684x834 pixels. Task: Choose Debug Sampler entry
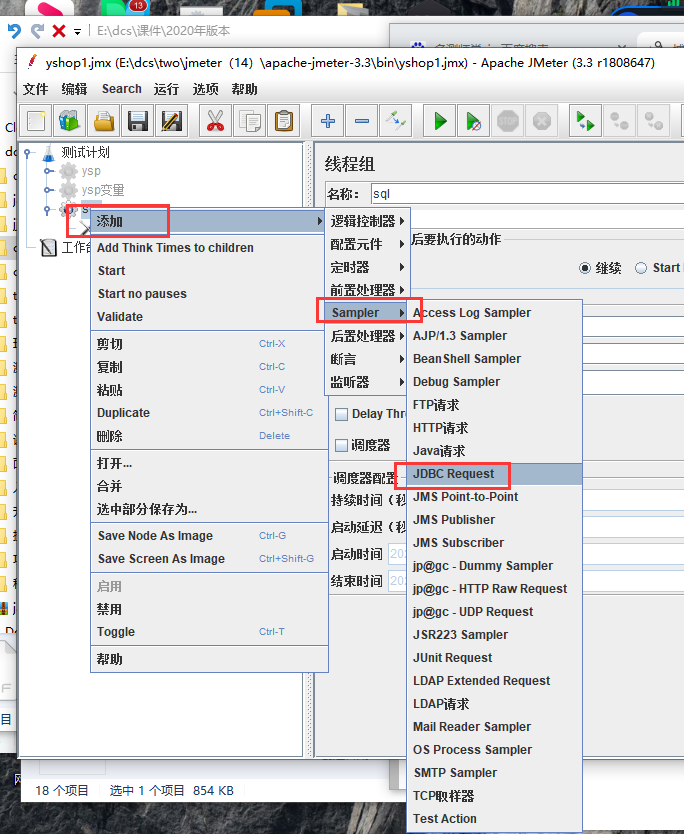click(495, 382)
